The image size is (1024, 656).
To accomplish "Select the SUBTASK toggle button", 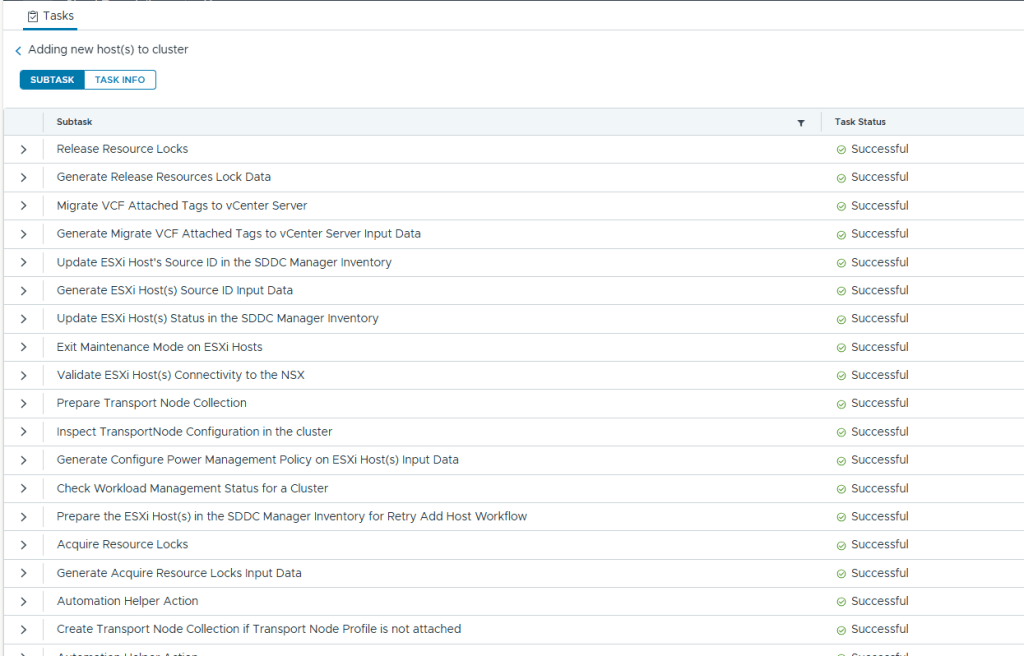I will pos(52,80).
